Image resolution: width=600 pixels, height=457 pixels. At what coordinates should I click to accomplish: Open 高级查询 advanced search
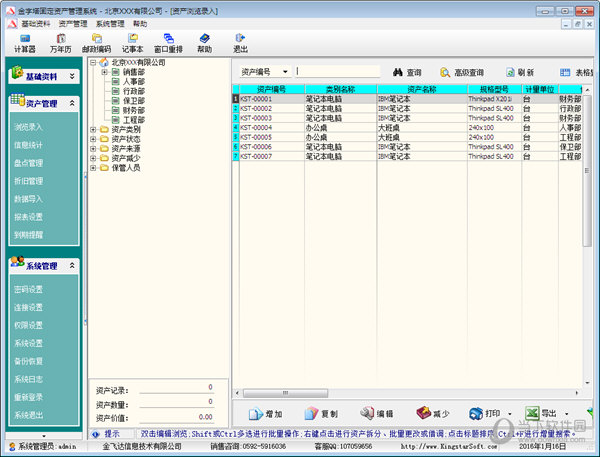(462, 72)
